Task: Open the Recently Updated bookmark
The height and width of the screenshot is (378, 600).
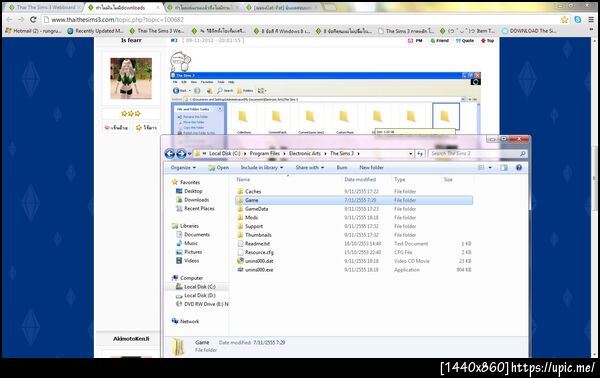Action: (x=96, y=31)
